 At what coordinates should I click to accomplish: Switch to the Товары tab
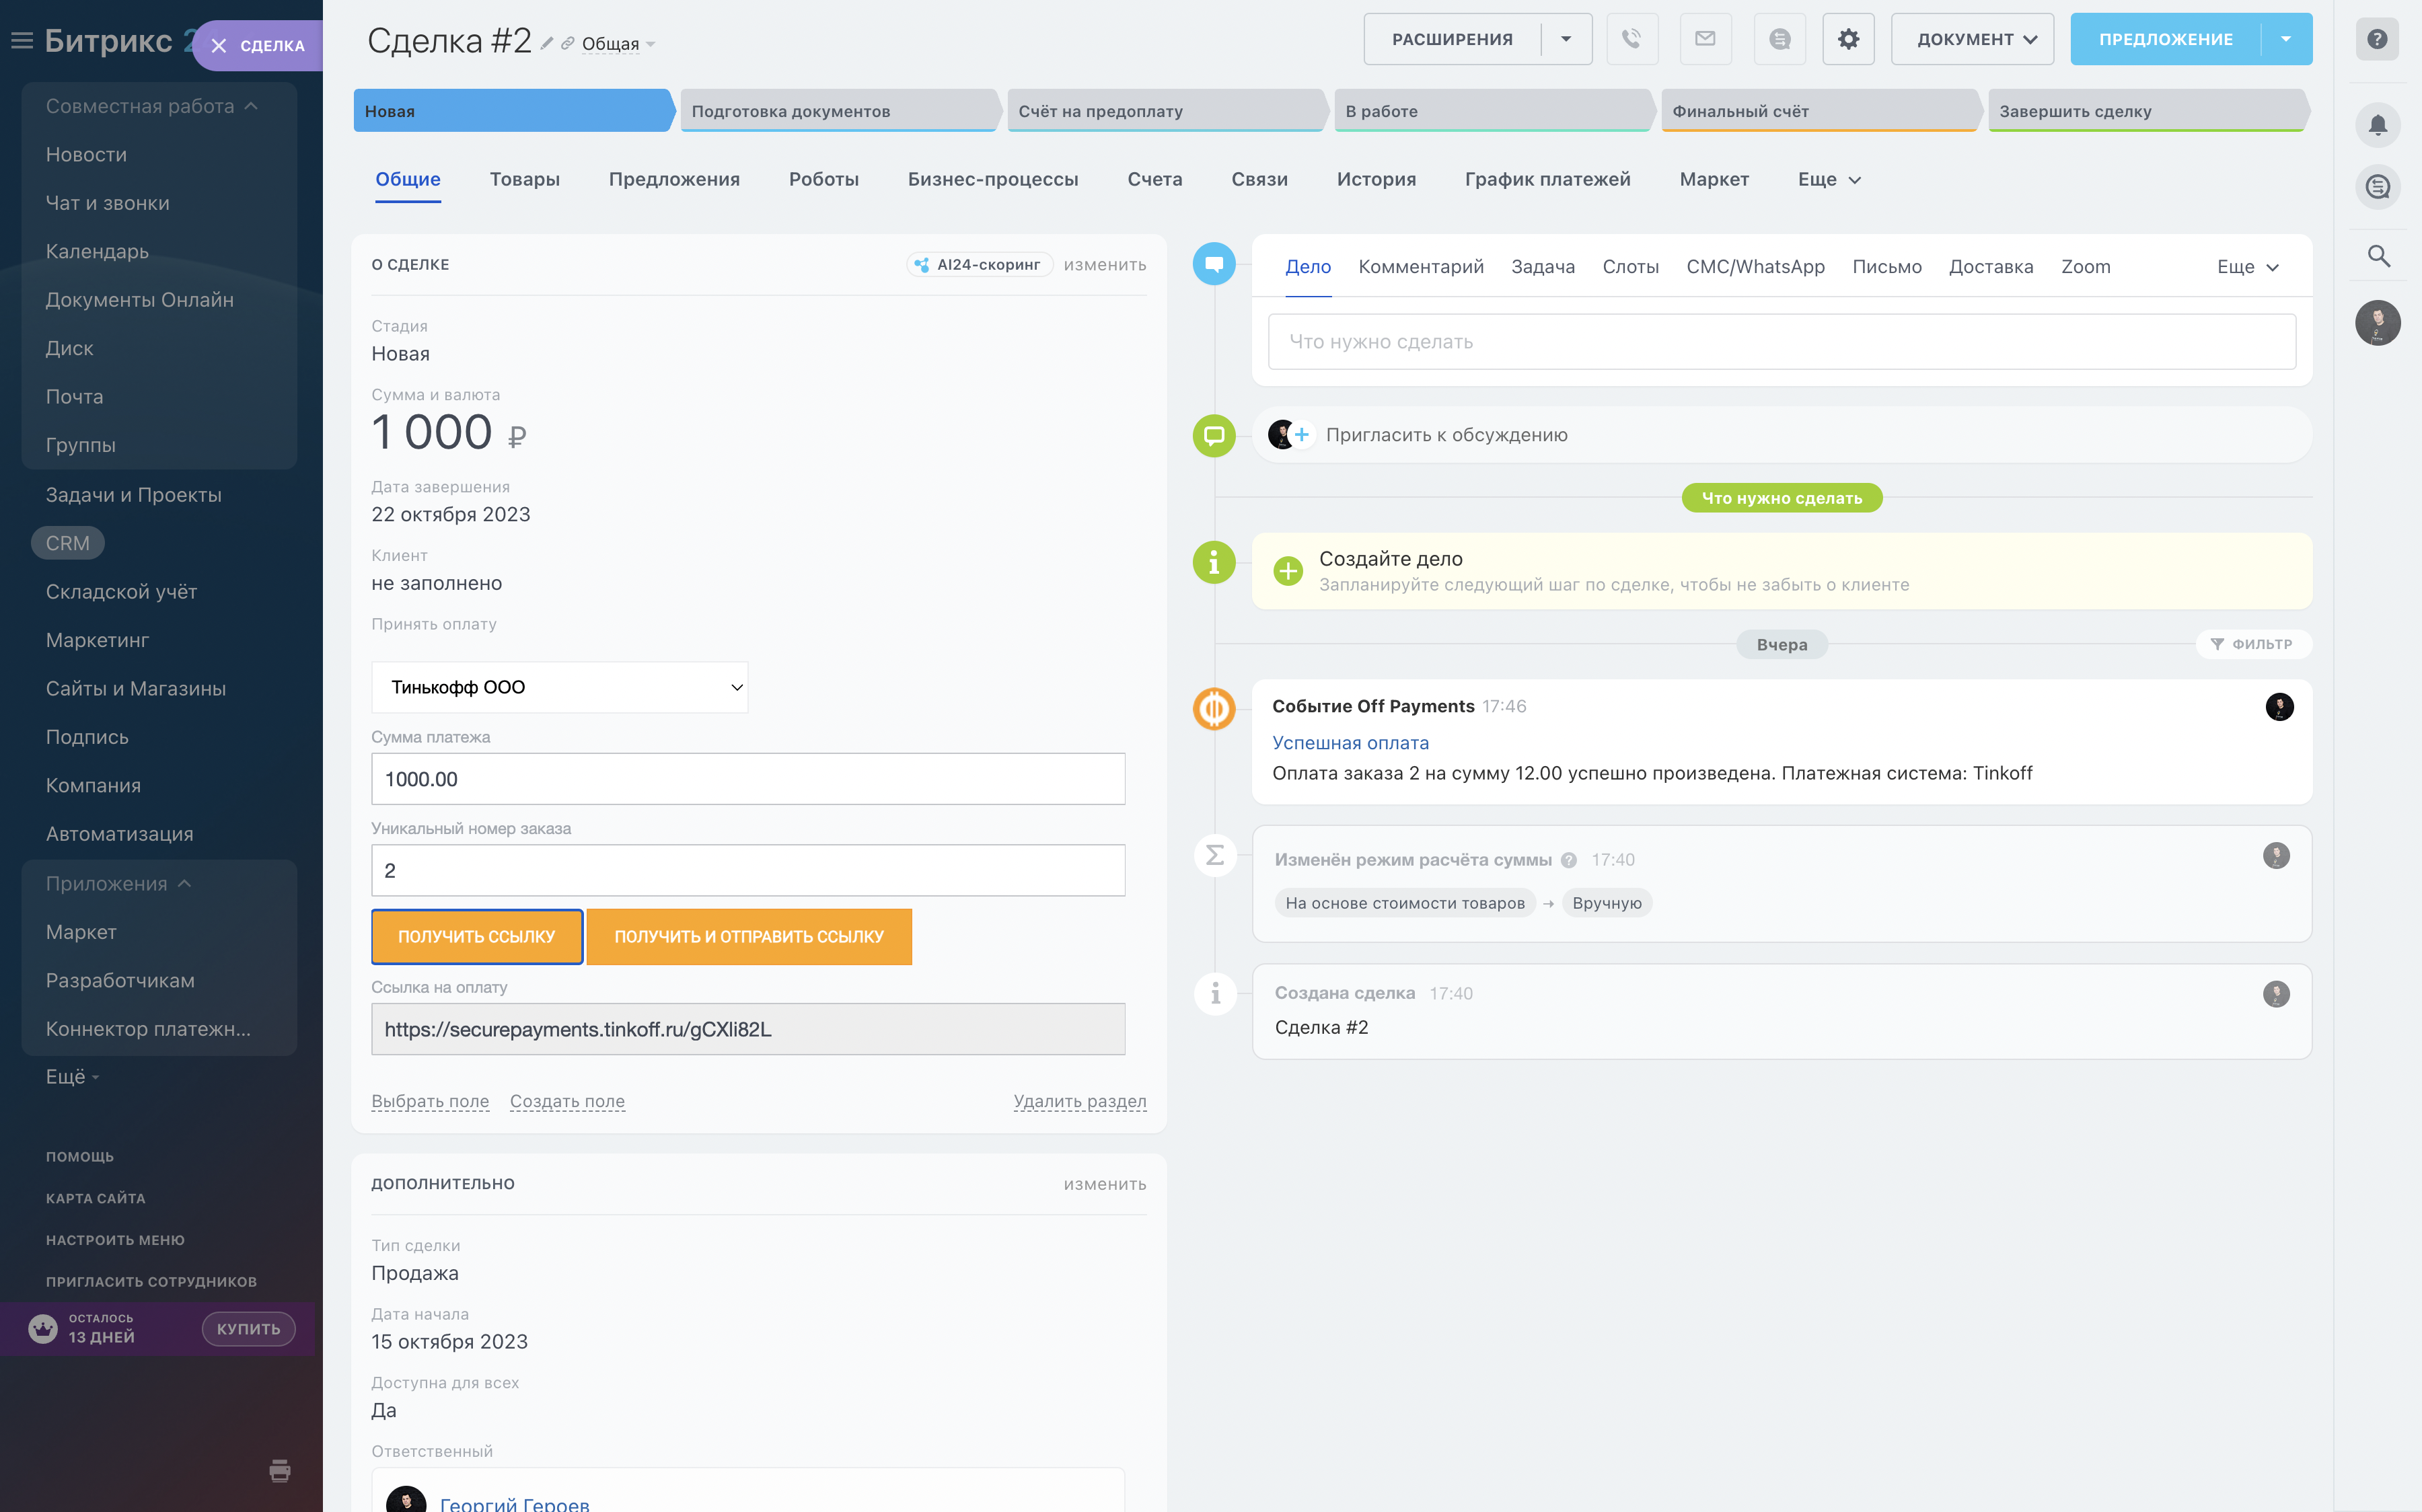coord(524,180)
